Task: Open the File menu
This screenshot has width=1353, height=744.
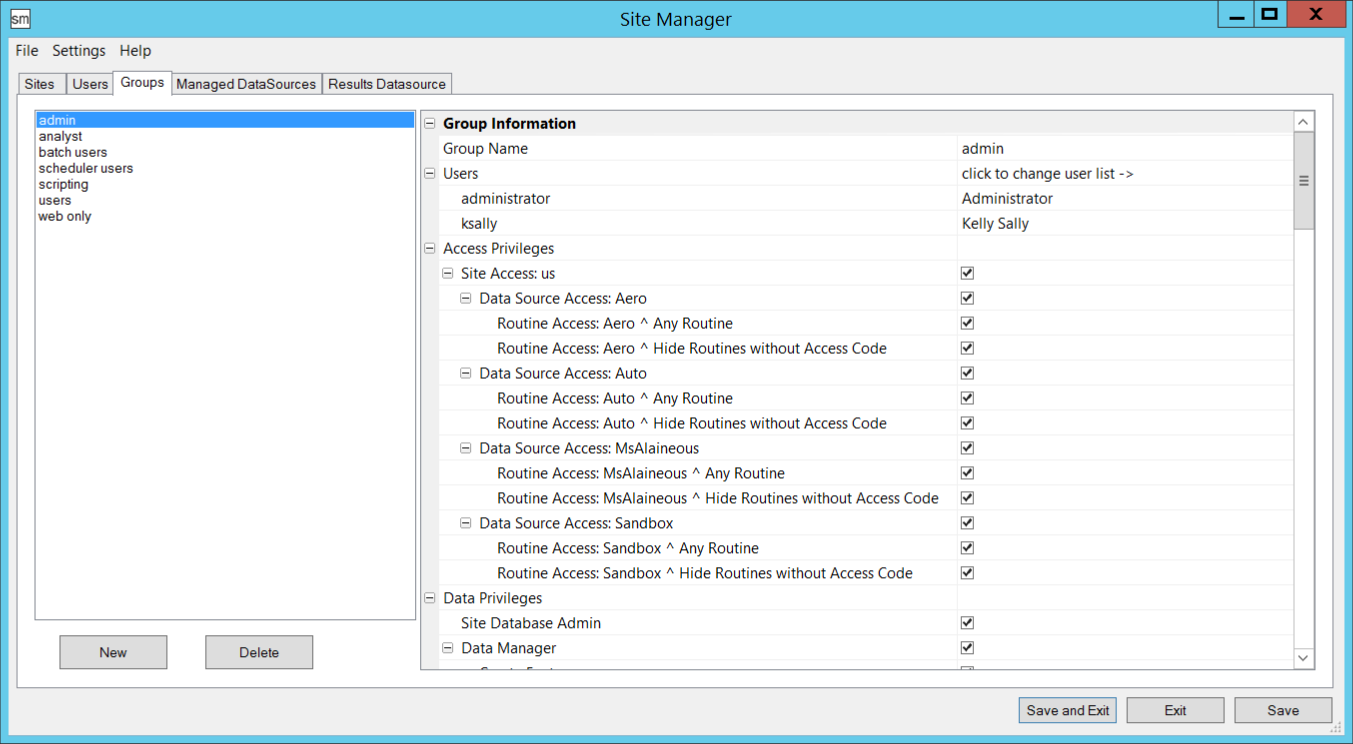Action: click(x=27, y=51)
